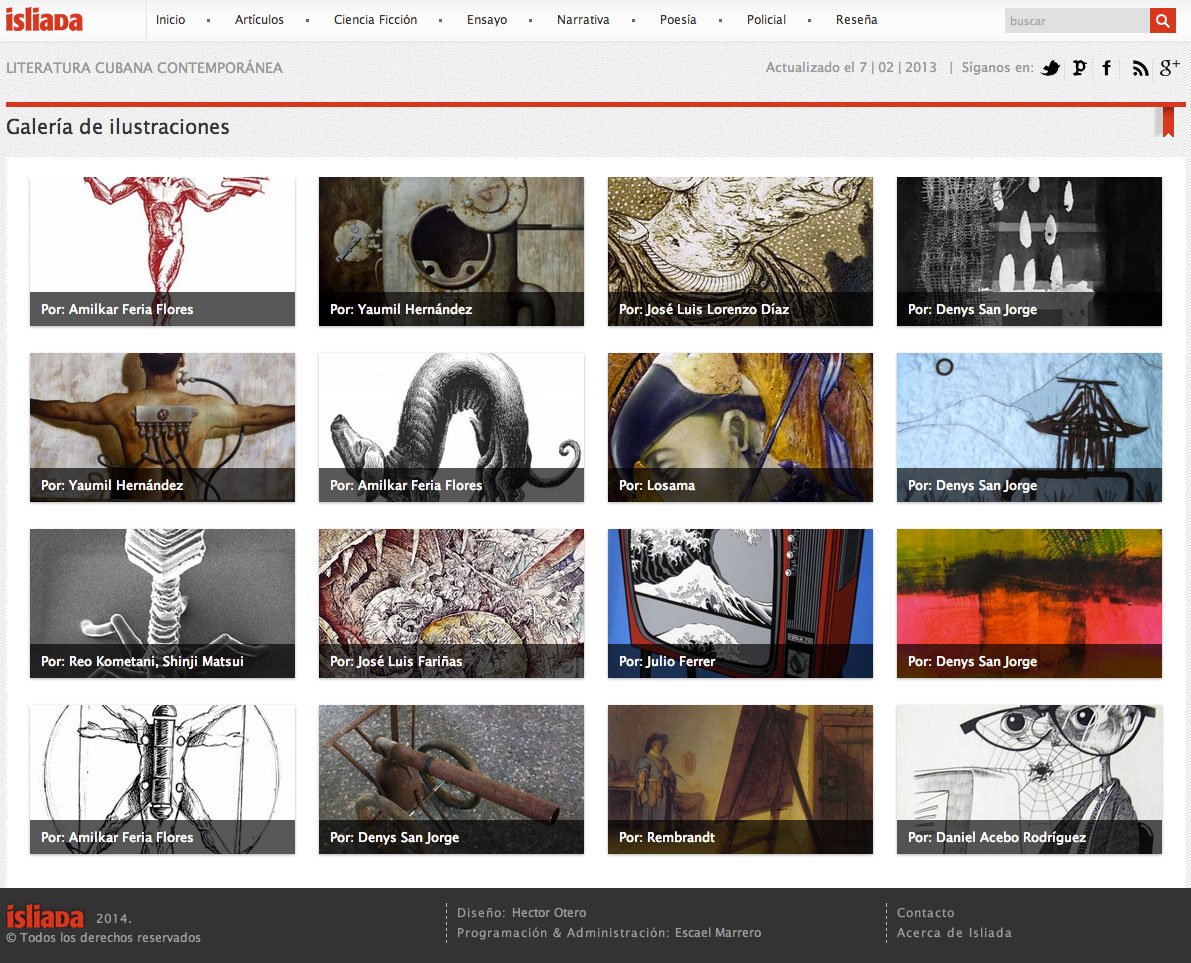
Task: Open the Daniel Acebo Rodríguez caricature
Action: [x=1029, y=780]
